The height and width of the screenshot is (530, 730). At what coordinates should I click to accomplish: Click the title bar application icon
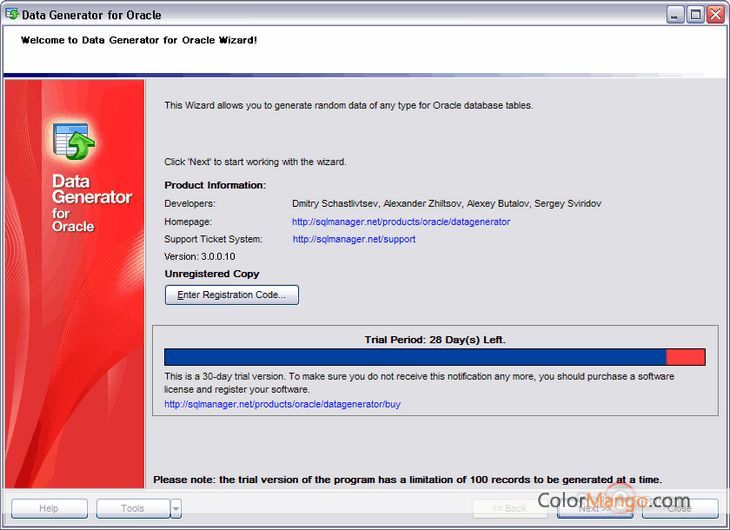[12, 14]
